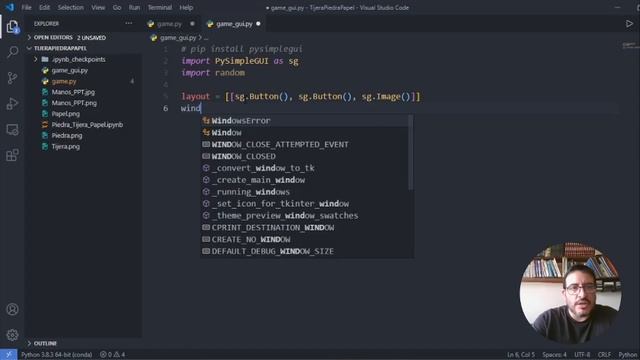Select Python interpreter in status bar
The width and height of the screenshot is (640, 360).
(56, 355)
